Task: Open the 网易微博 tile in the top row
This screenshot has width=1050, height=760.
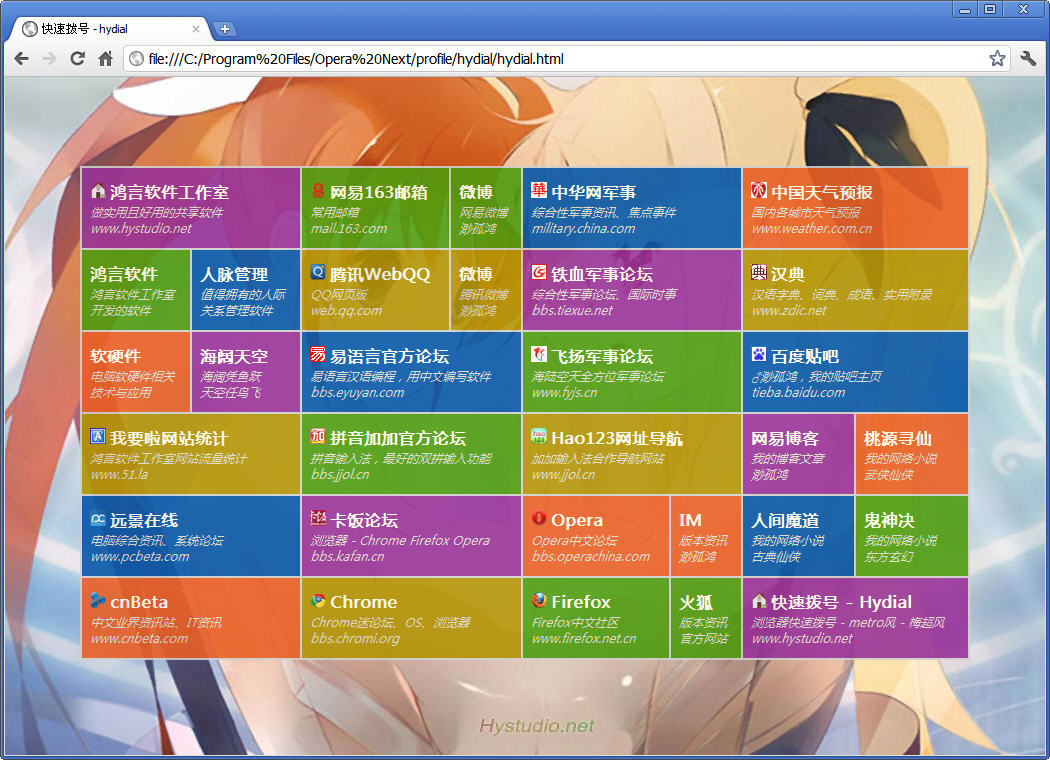Action: pos(485,208)
